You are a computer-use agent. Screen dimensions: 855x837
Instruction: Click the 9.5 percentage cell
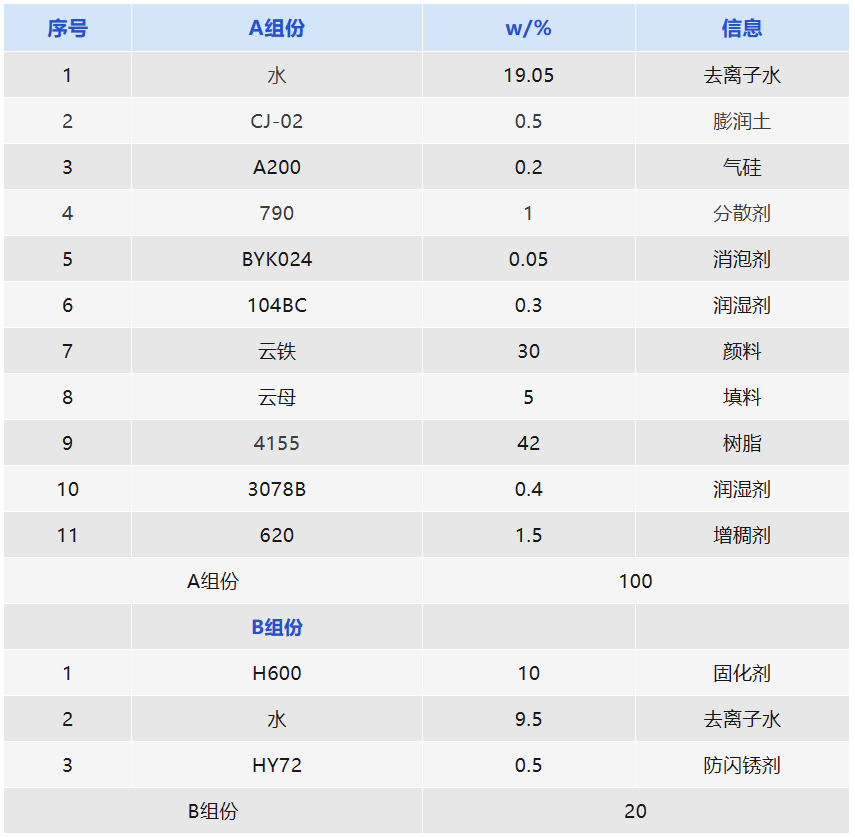[528, 719]
